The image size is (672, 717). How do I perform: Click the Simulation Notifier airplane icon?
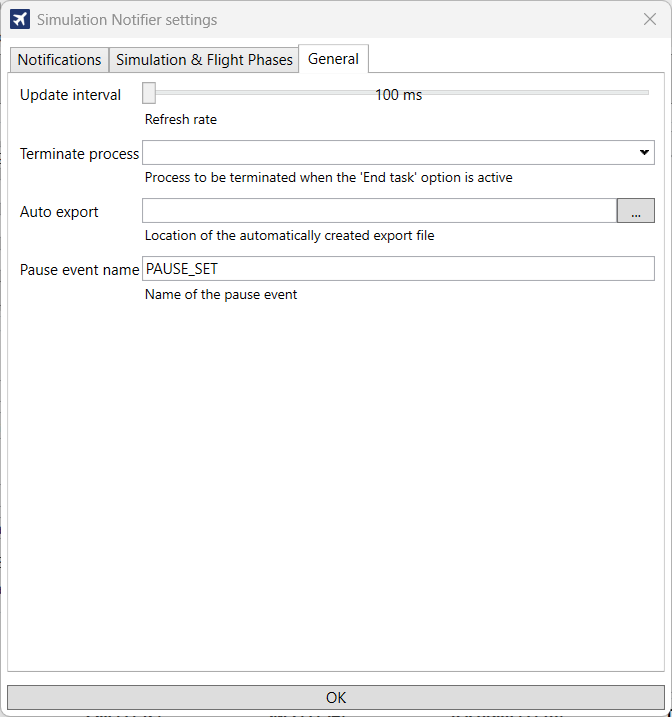[x=20, y=20]
